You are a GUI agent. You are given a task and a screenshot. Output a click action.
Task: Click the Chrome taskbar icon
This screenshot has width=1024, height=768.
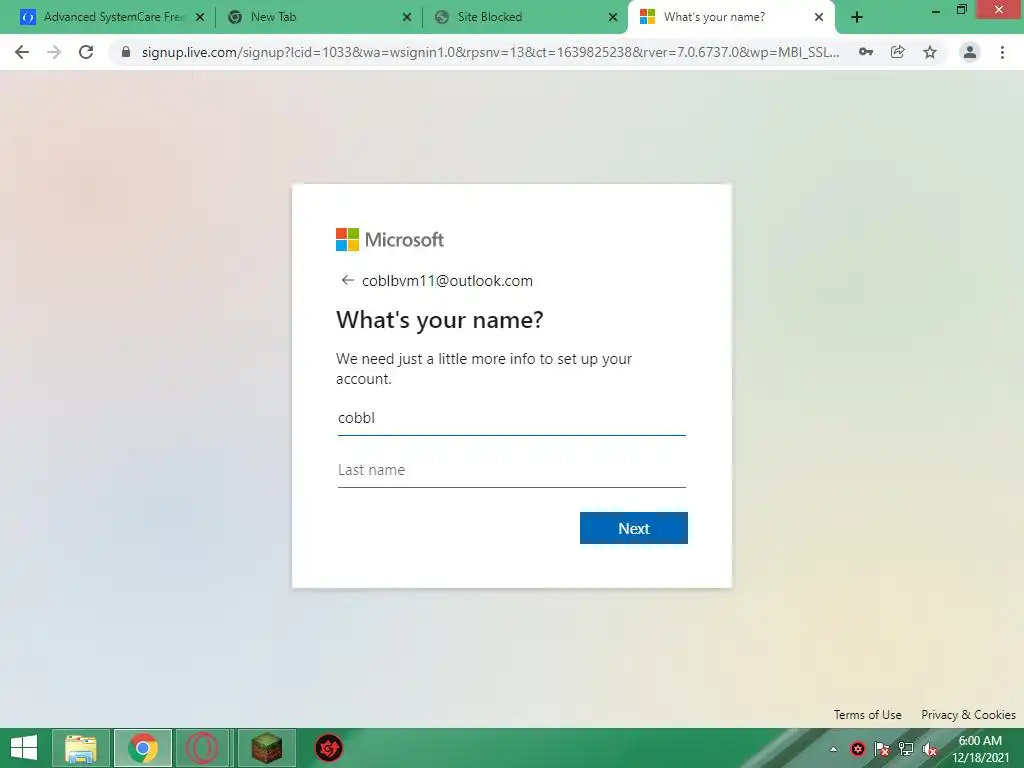143,748
